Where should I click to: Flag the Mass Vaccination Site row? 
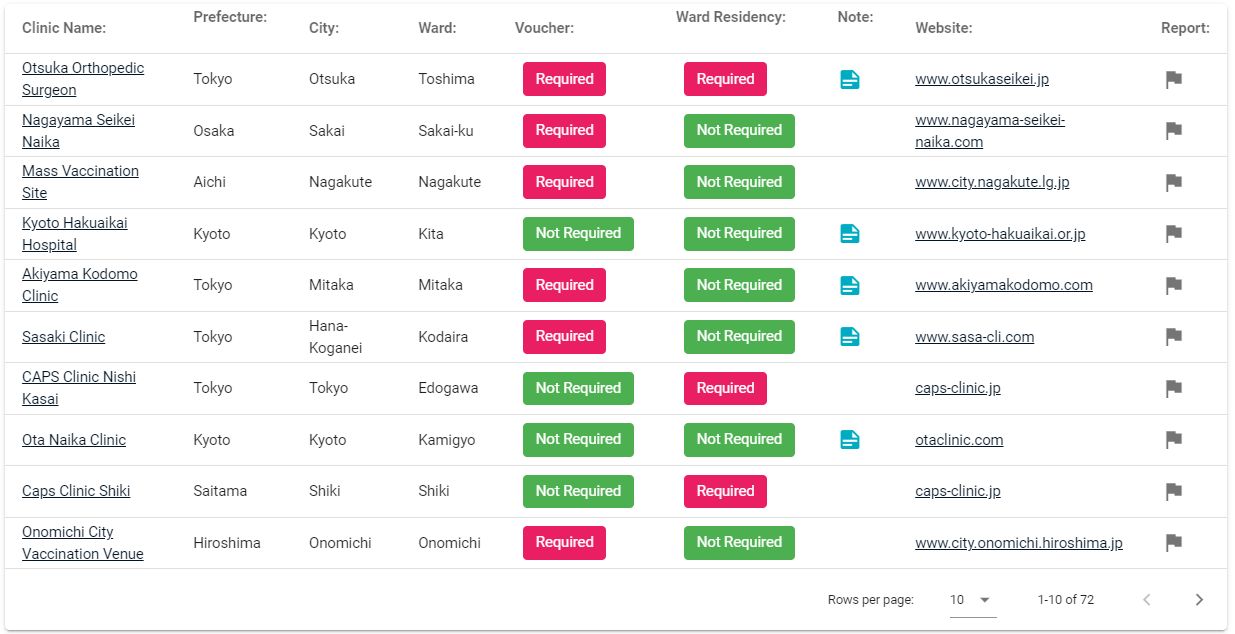(x=1174, y=182)
